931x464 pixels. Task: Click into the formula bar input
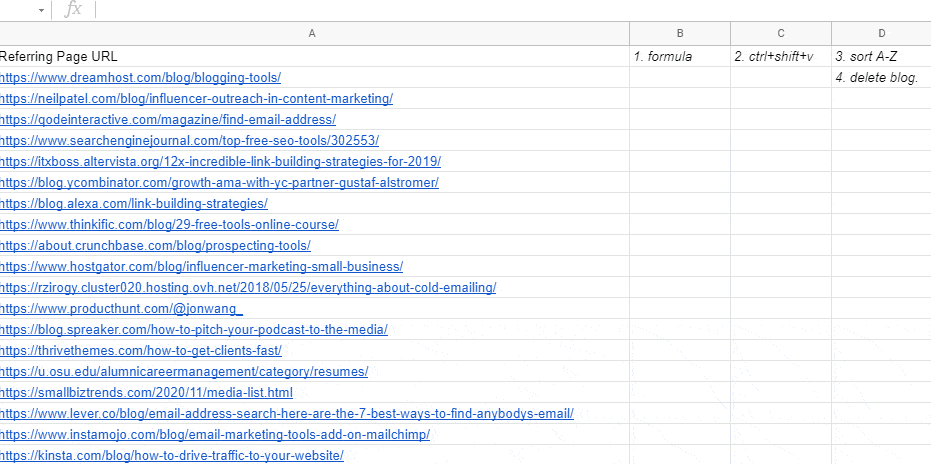coord(513,10)
